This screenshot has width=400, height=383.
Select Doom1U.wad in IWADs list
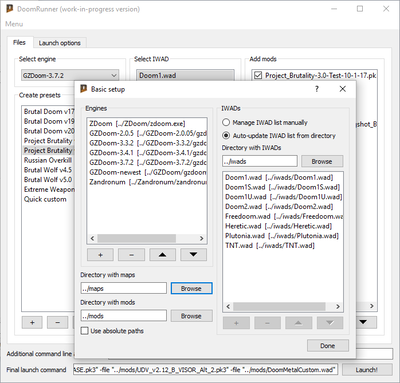click(283, 197)
